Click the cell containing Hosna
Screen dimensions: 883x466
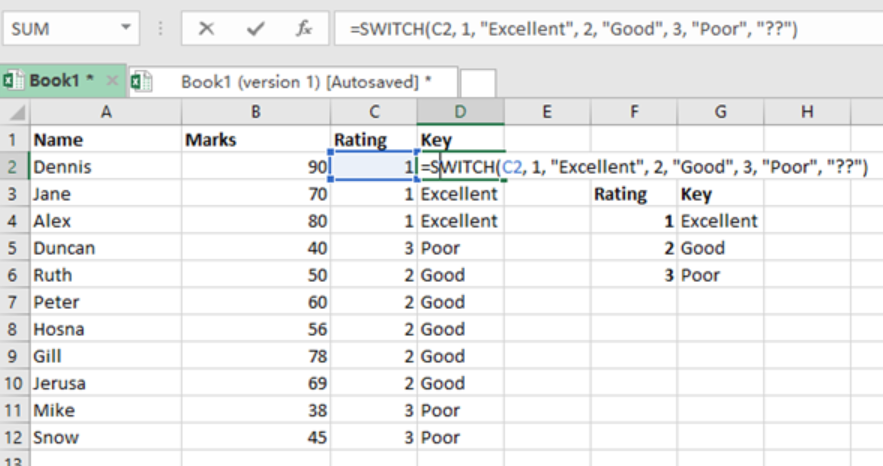point(106,329)
